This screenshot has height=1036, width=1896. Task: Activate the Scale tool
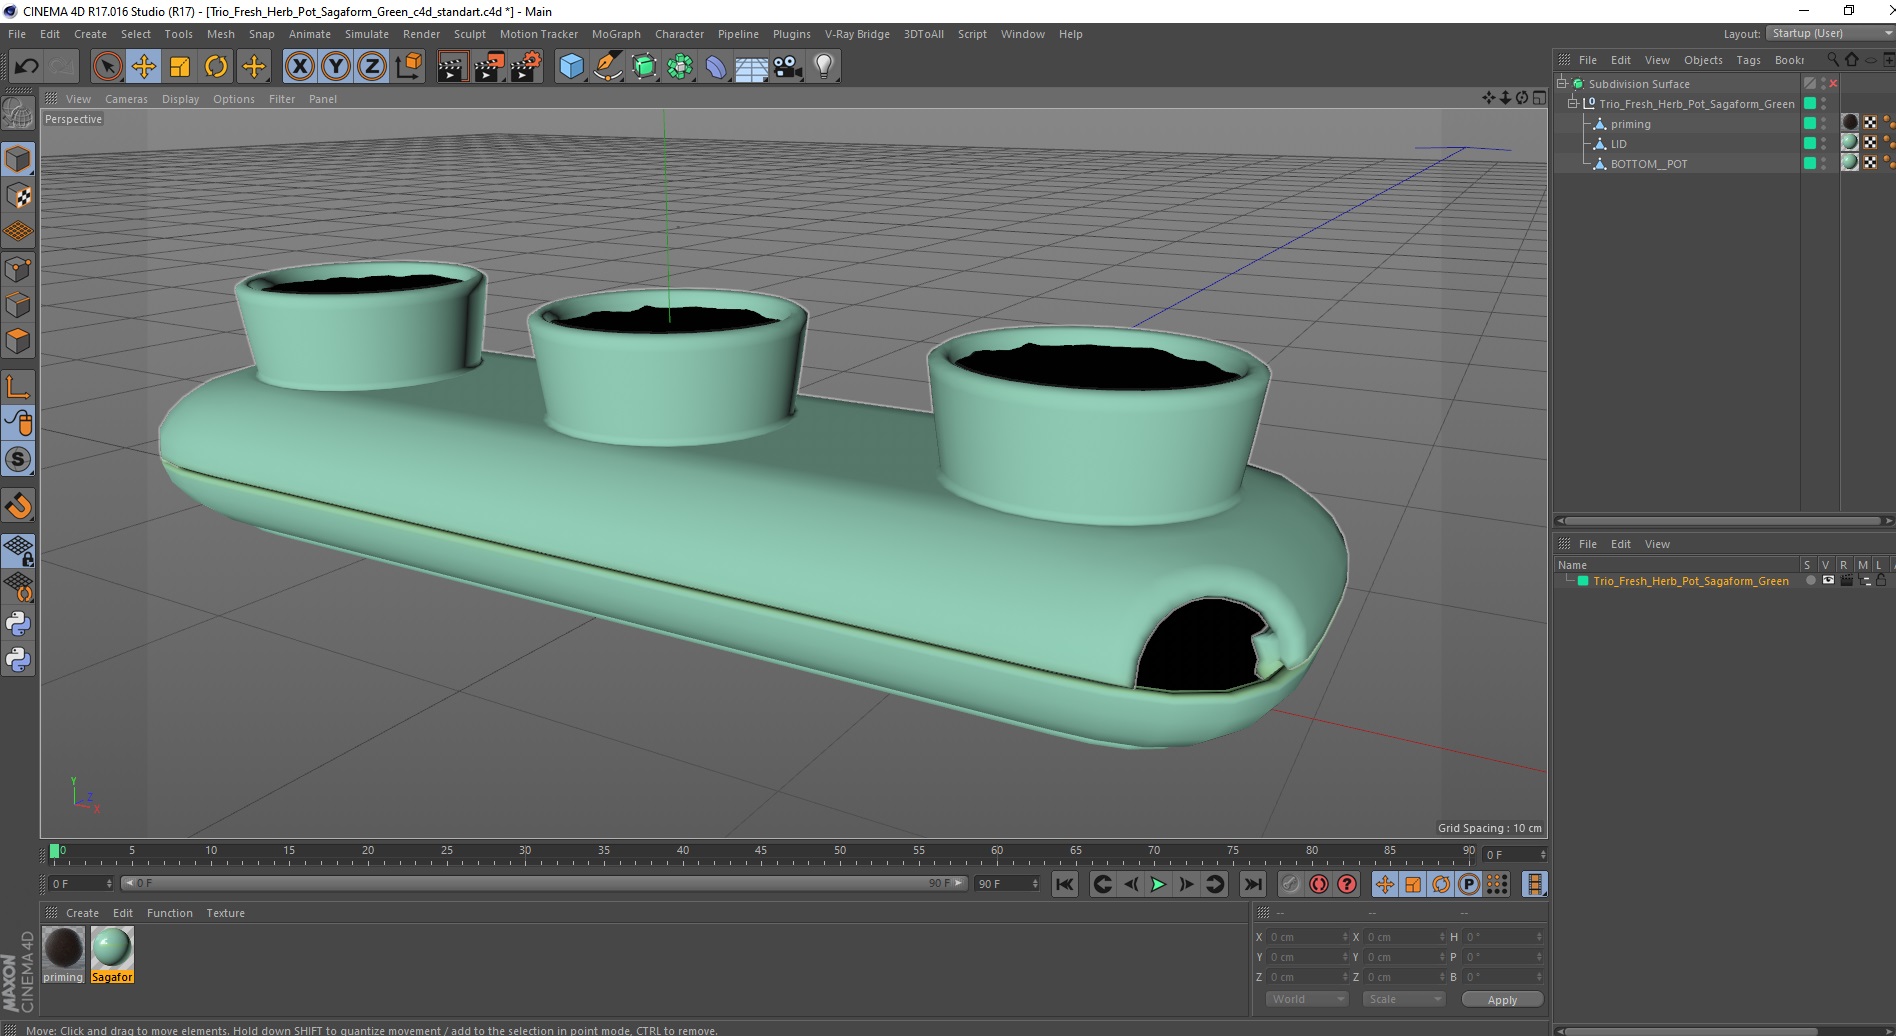pyautogui.click(x=180, y=67)
